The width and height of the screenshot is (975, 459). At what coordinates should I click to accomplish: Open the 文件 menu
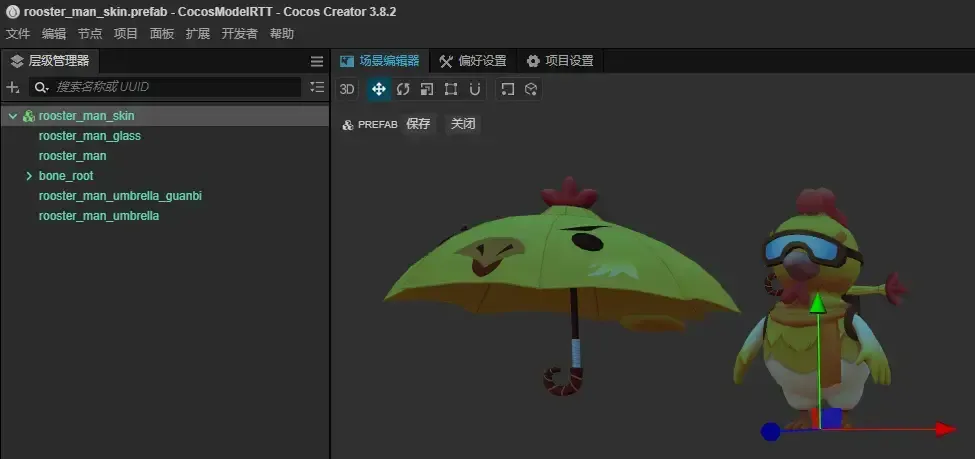(x=18, y=34)
